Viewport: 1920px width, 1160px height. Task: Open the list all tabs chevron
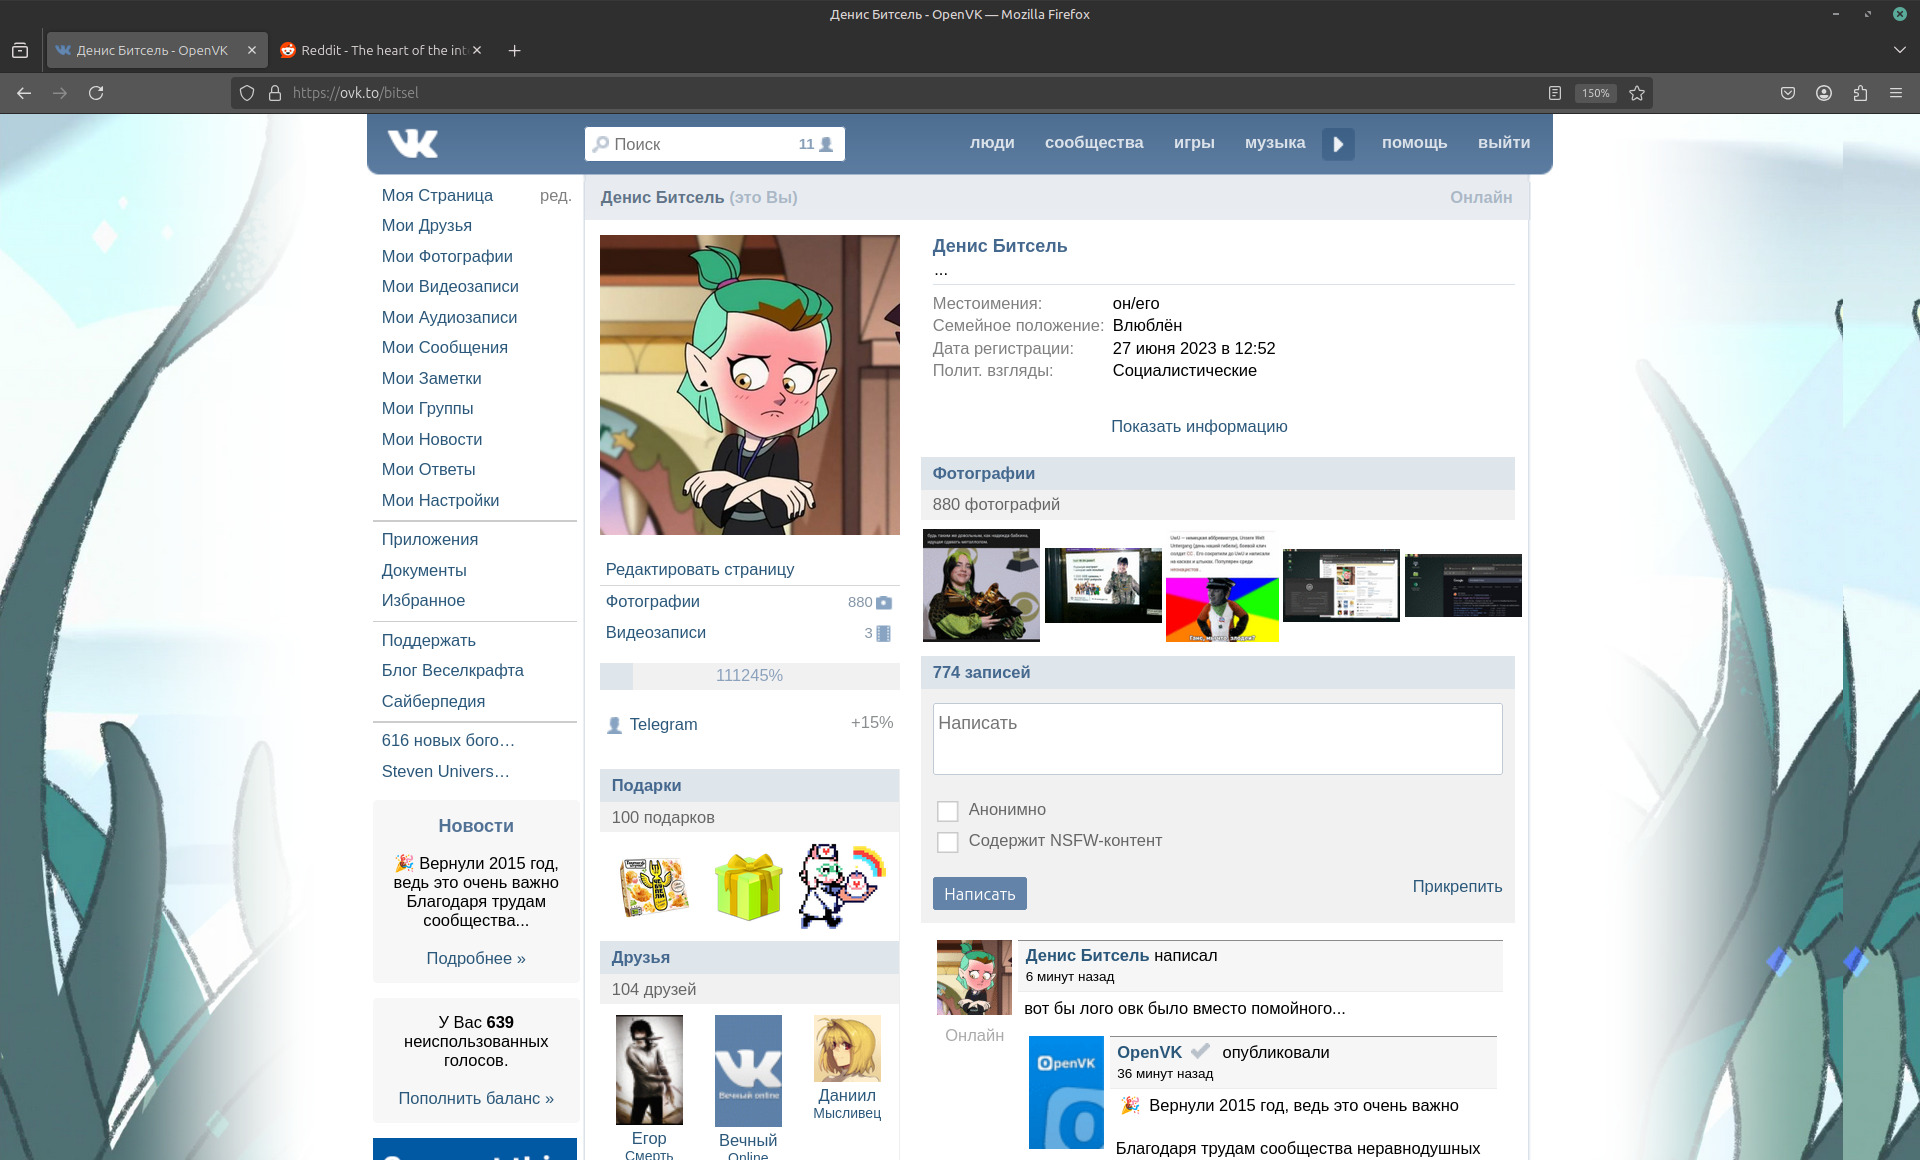[1899, 50]
